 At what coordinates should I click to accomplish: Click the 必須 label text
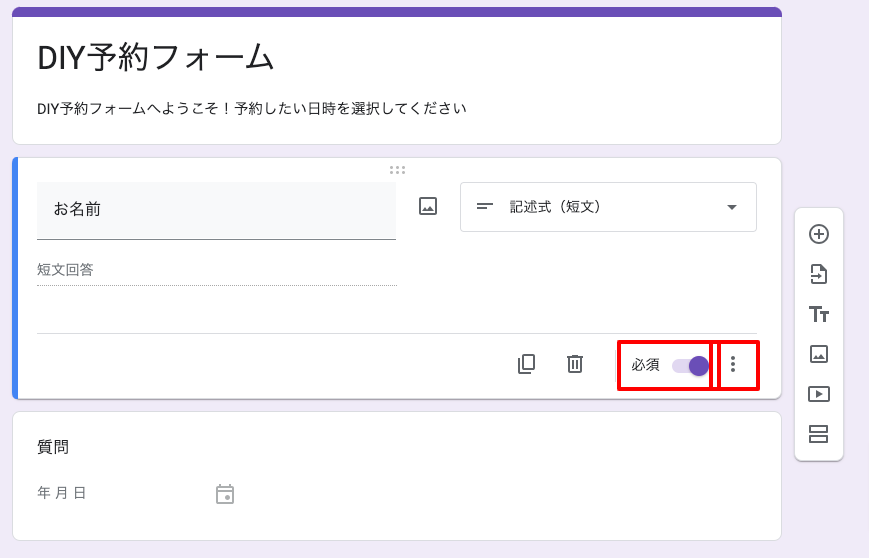645,365
